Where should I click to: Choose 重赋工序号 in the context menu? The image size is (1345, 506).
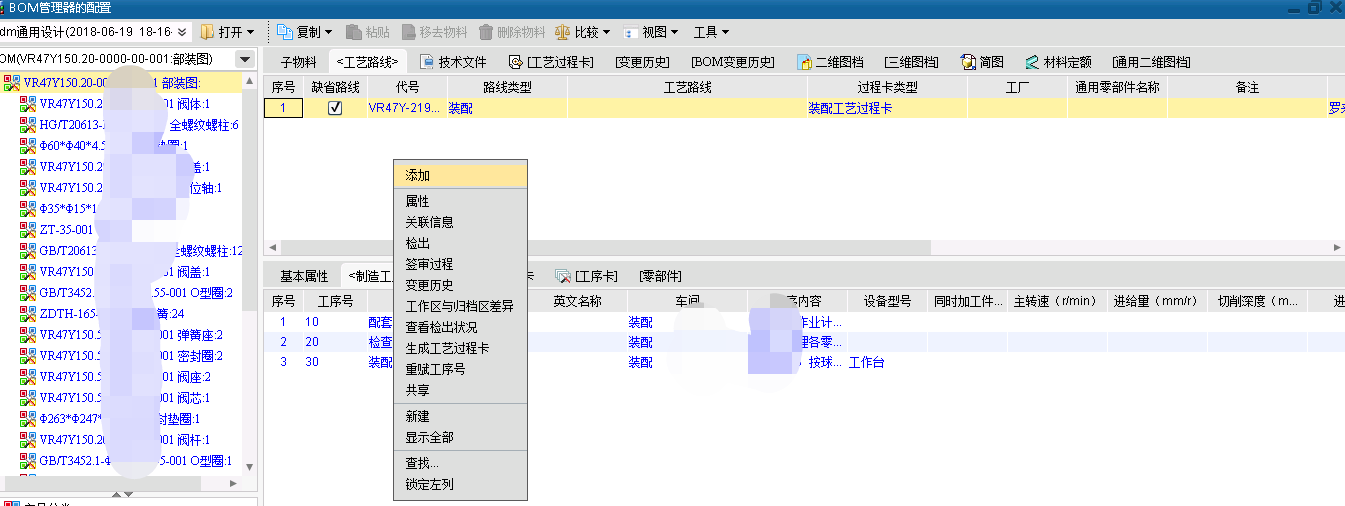(460, 369)
